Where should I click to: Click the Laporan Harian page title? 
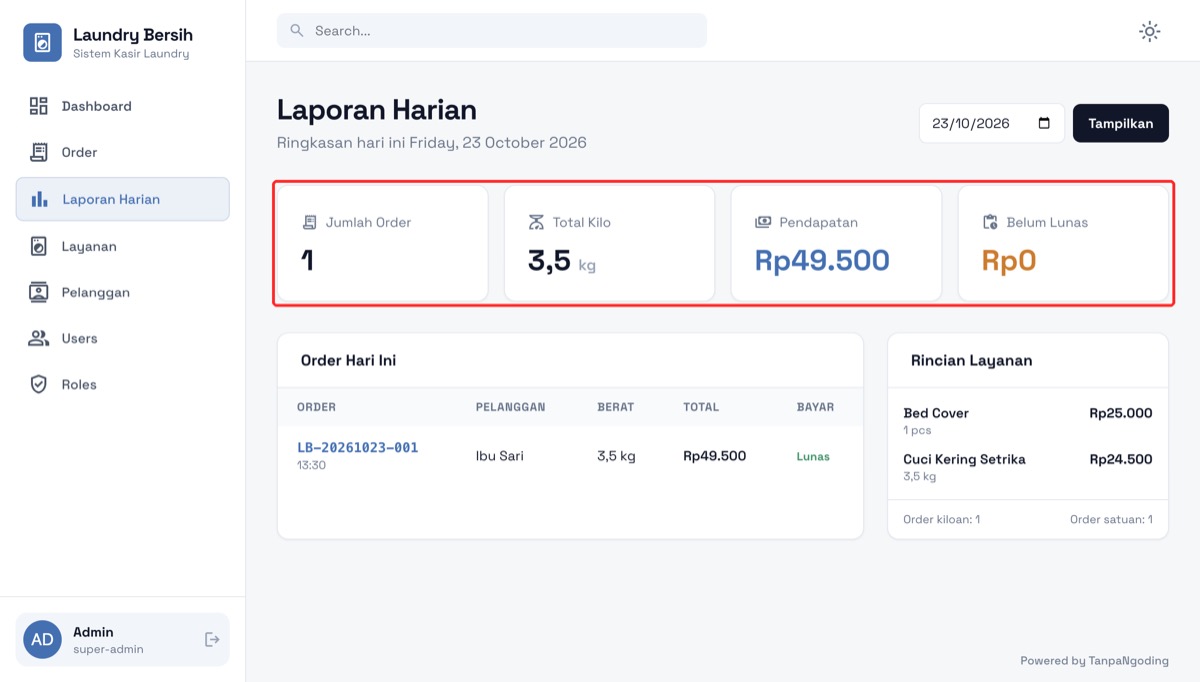pos(377,110)
